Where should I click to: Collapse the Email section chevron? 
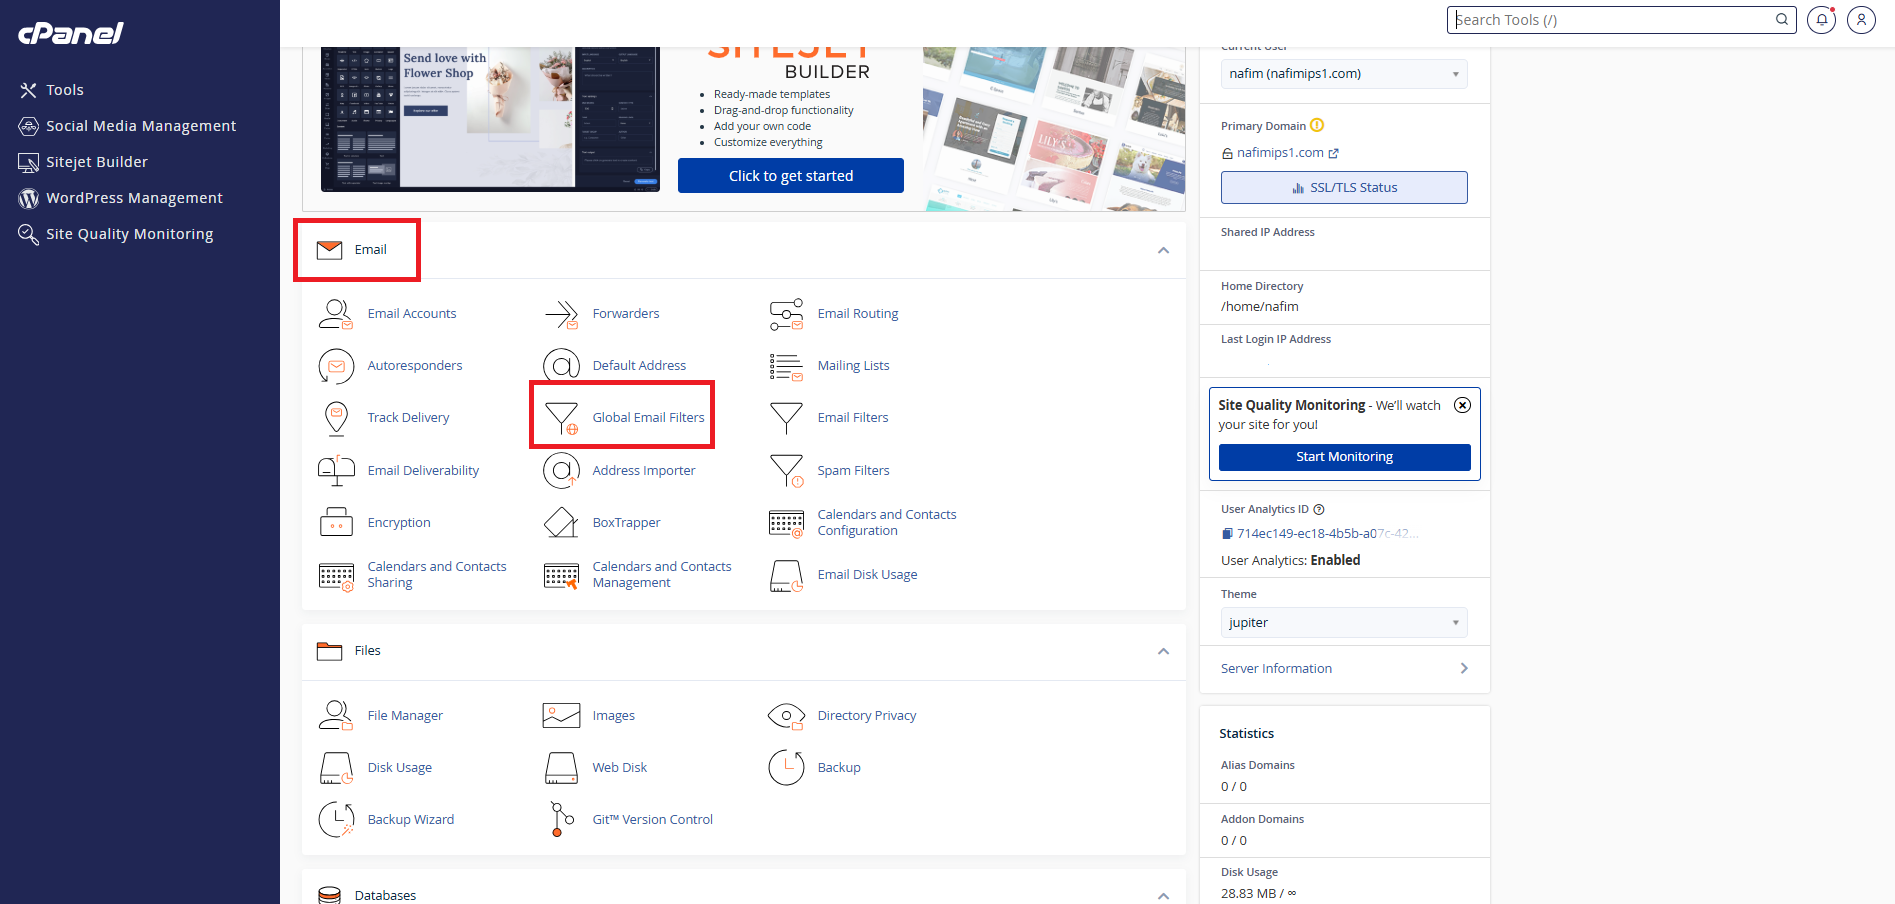click(1163, 250)
